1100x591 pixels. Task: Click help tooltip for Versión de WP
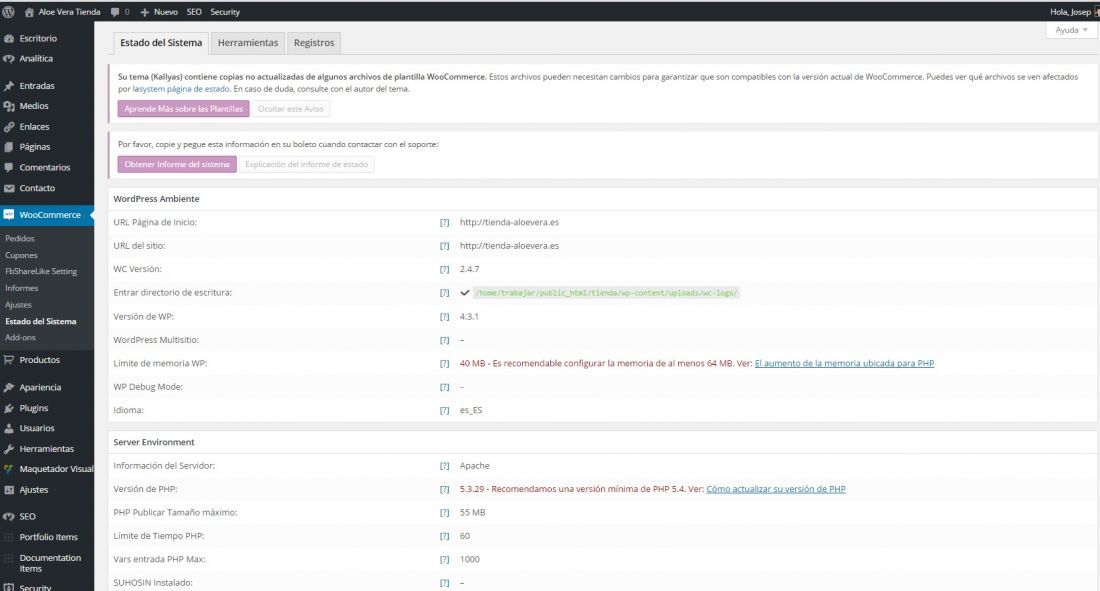444,317
